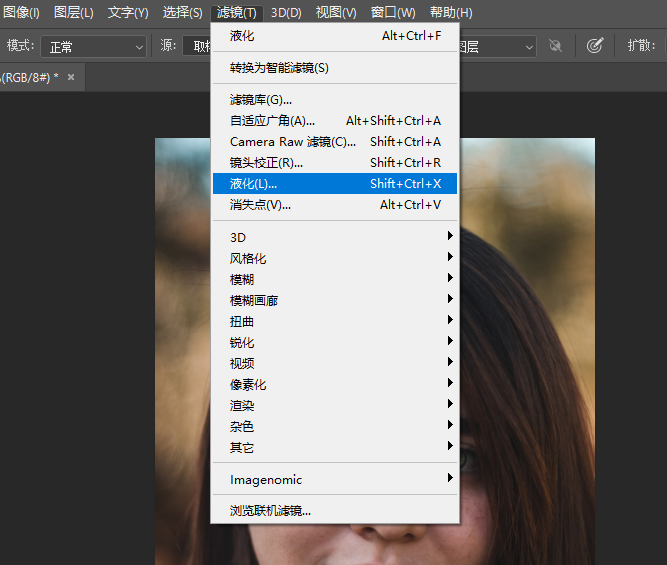Expand the 模糊画廊 submenu
The width and height of the screenshot is (667, 565).
[335, 300]
